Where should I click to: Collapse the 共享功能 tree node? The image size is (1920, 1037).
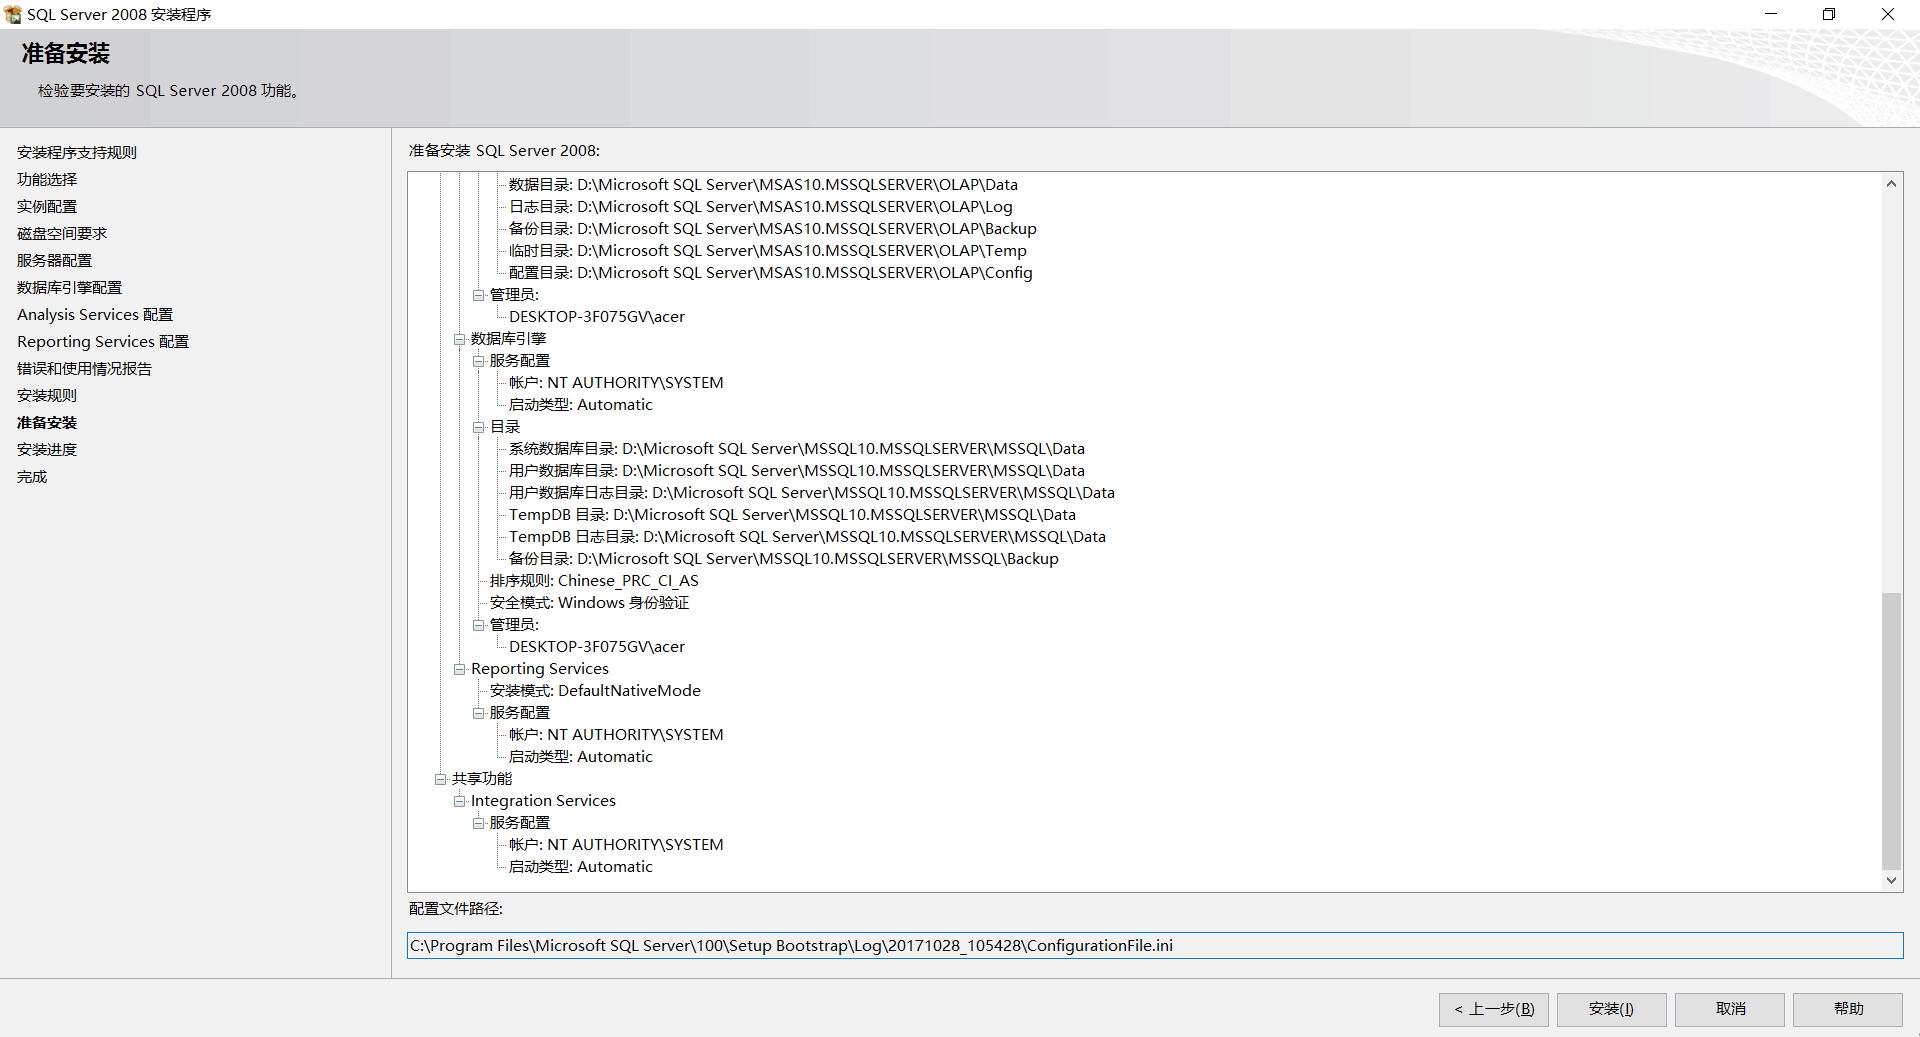click(441, 779)
